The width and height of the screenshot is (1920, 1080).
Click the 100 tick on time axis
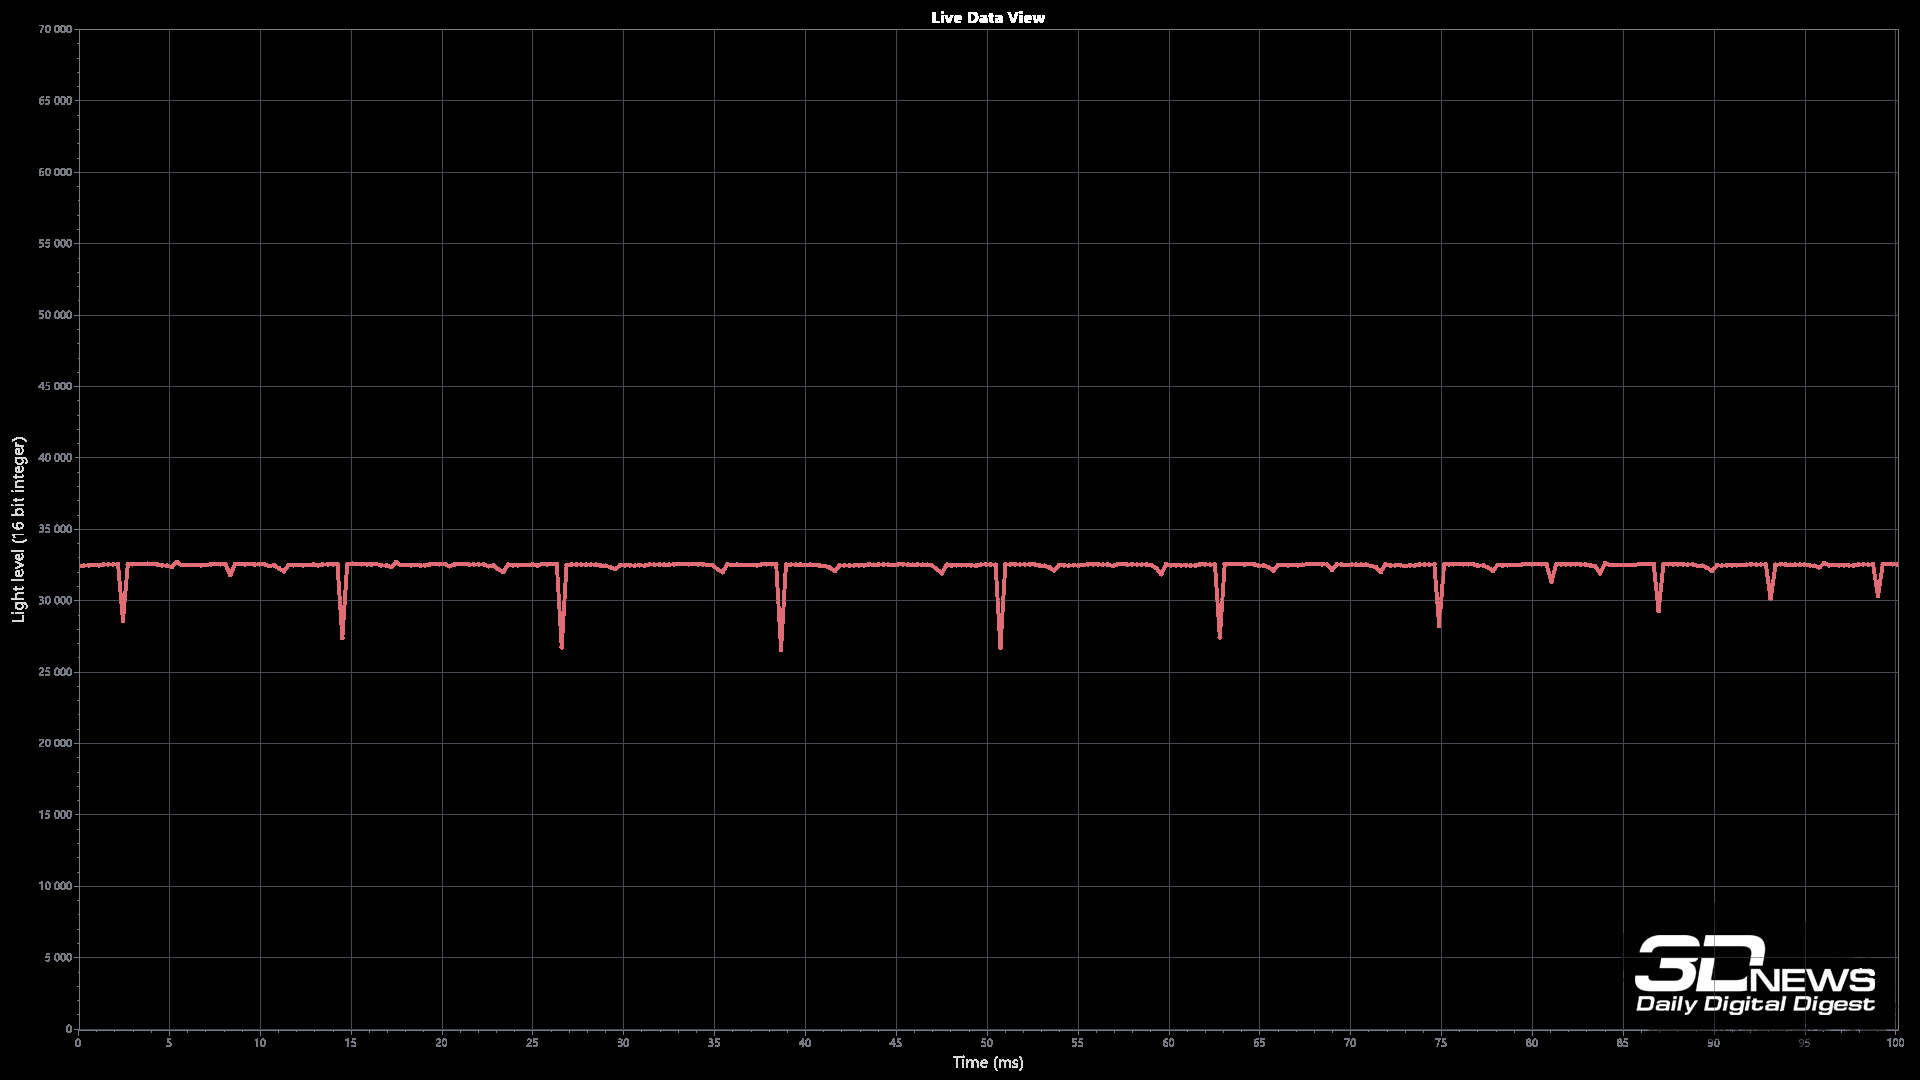tap(1894, 1043)
